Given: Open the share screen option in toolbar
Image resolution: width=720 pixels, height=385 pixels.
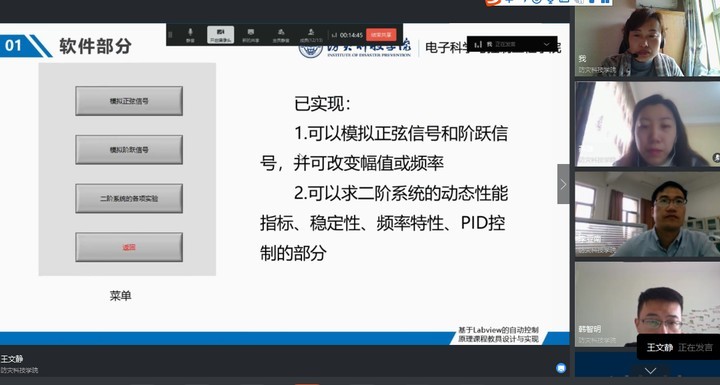Looking at the screenshot, I should click(251, 35).
